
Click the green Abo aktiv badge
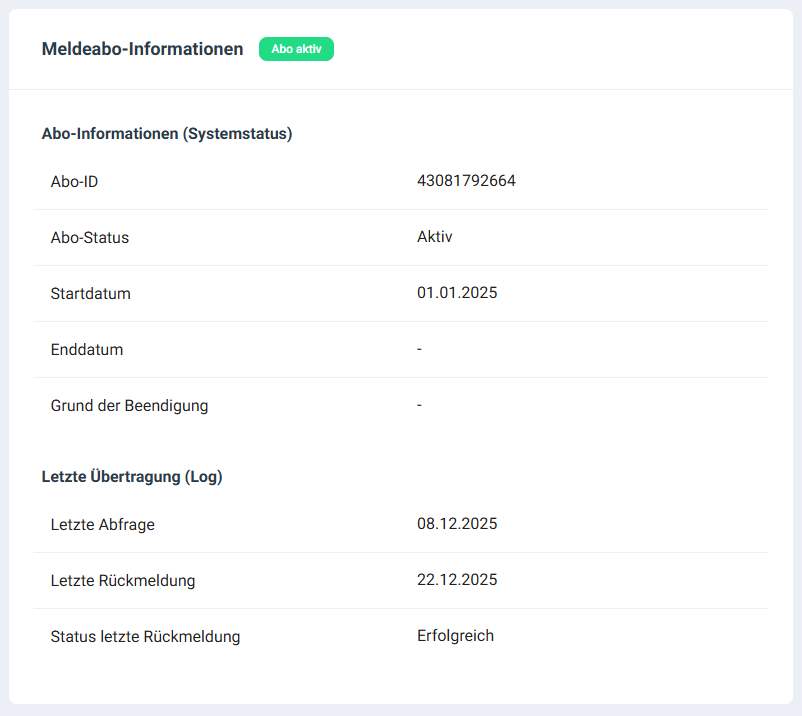tap(296, 49)
